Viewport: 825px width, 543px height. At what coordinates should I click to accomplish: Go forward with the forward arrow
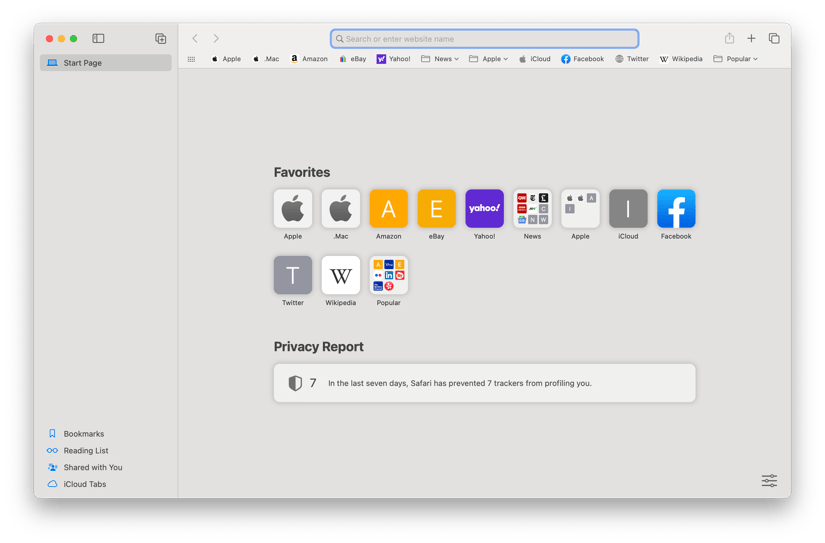pos(216,38)
